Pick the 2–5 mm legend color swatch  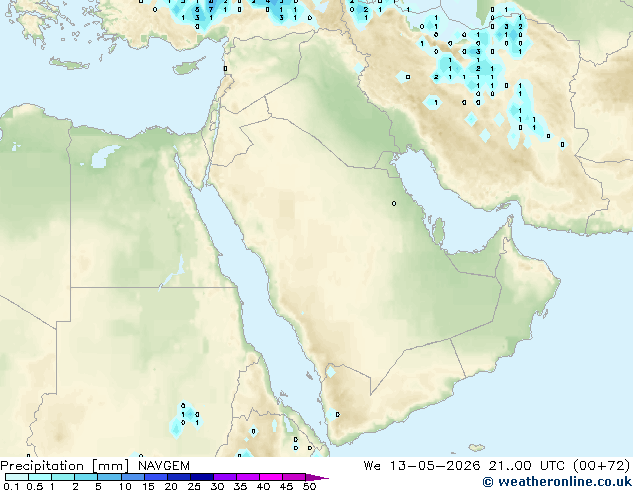86,477
